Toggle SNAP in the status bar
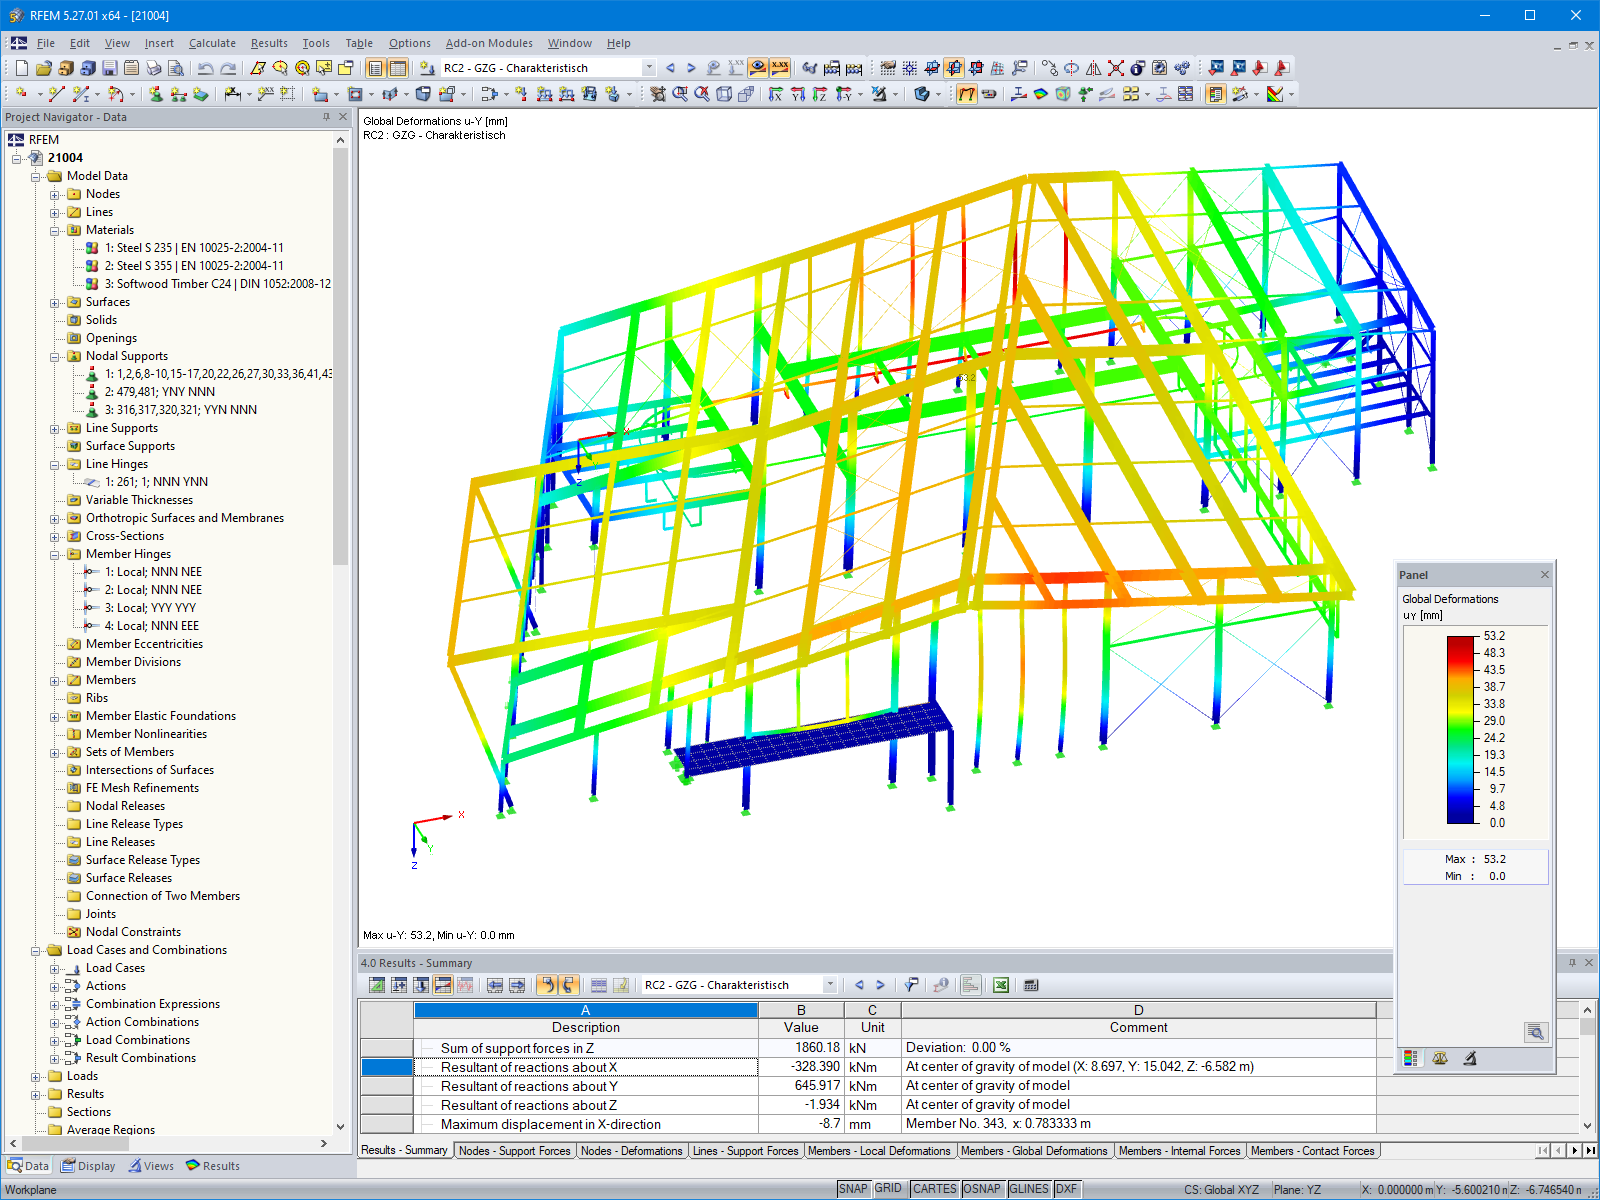Viewport: 1600px width, 1200px height. 854,1189
